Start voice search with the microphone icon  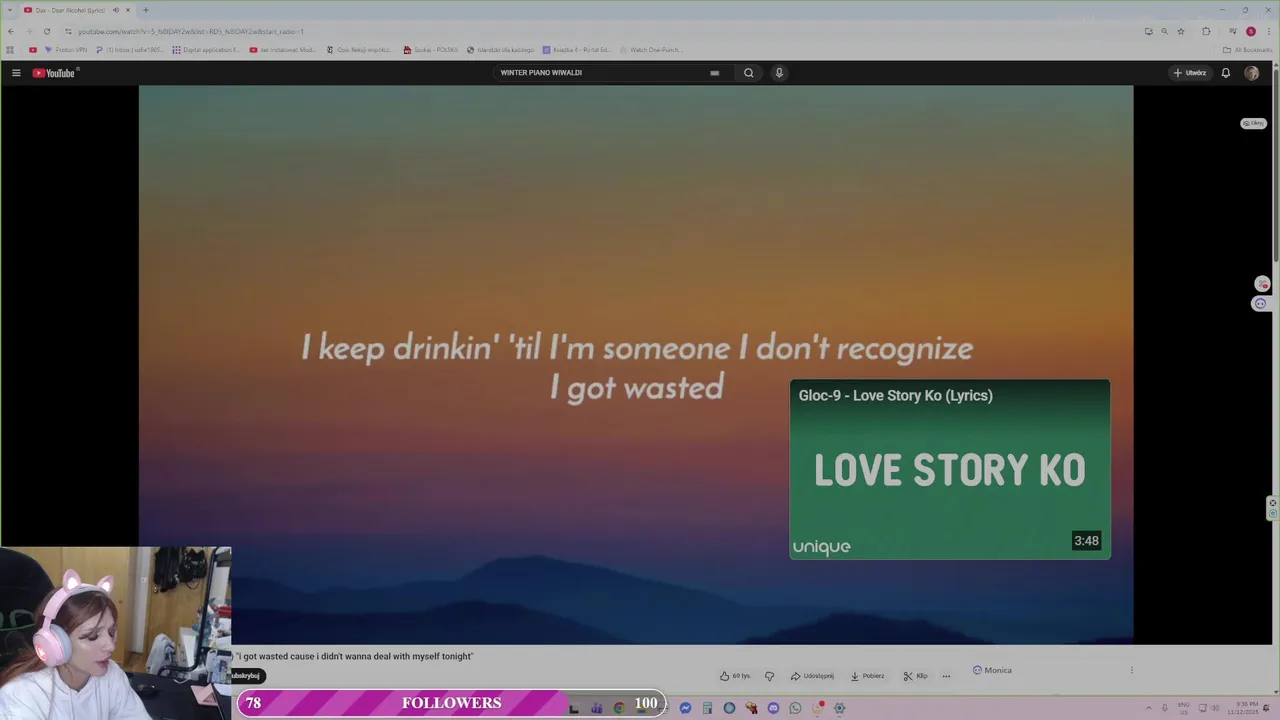pyautogui.click(x=779, y=73)
